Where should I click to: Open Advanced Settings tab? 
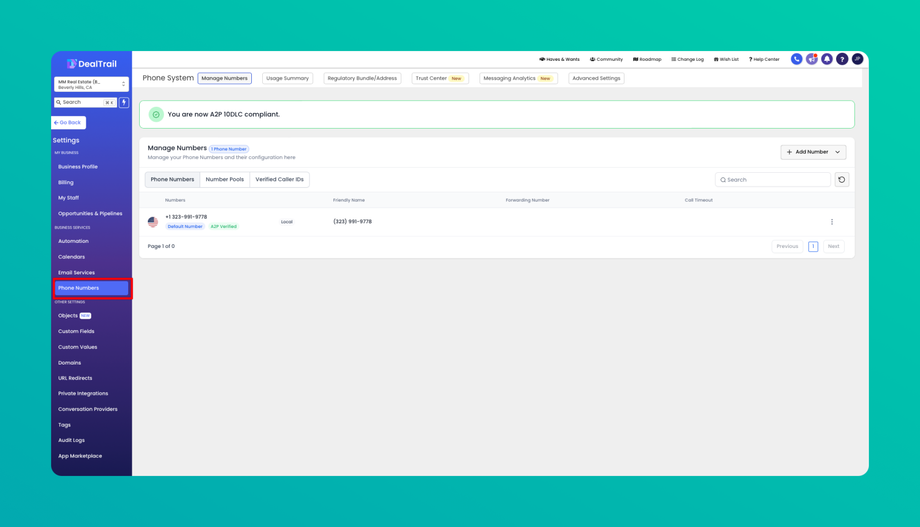[x=596, y=78]
